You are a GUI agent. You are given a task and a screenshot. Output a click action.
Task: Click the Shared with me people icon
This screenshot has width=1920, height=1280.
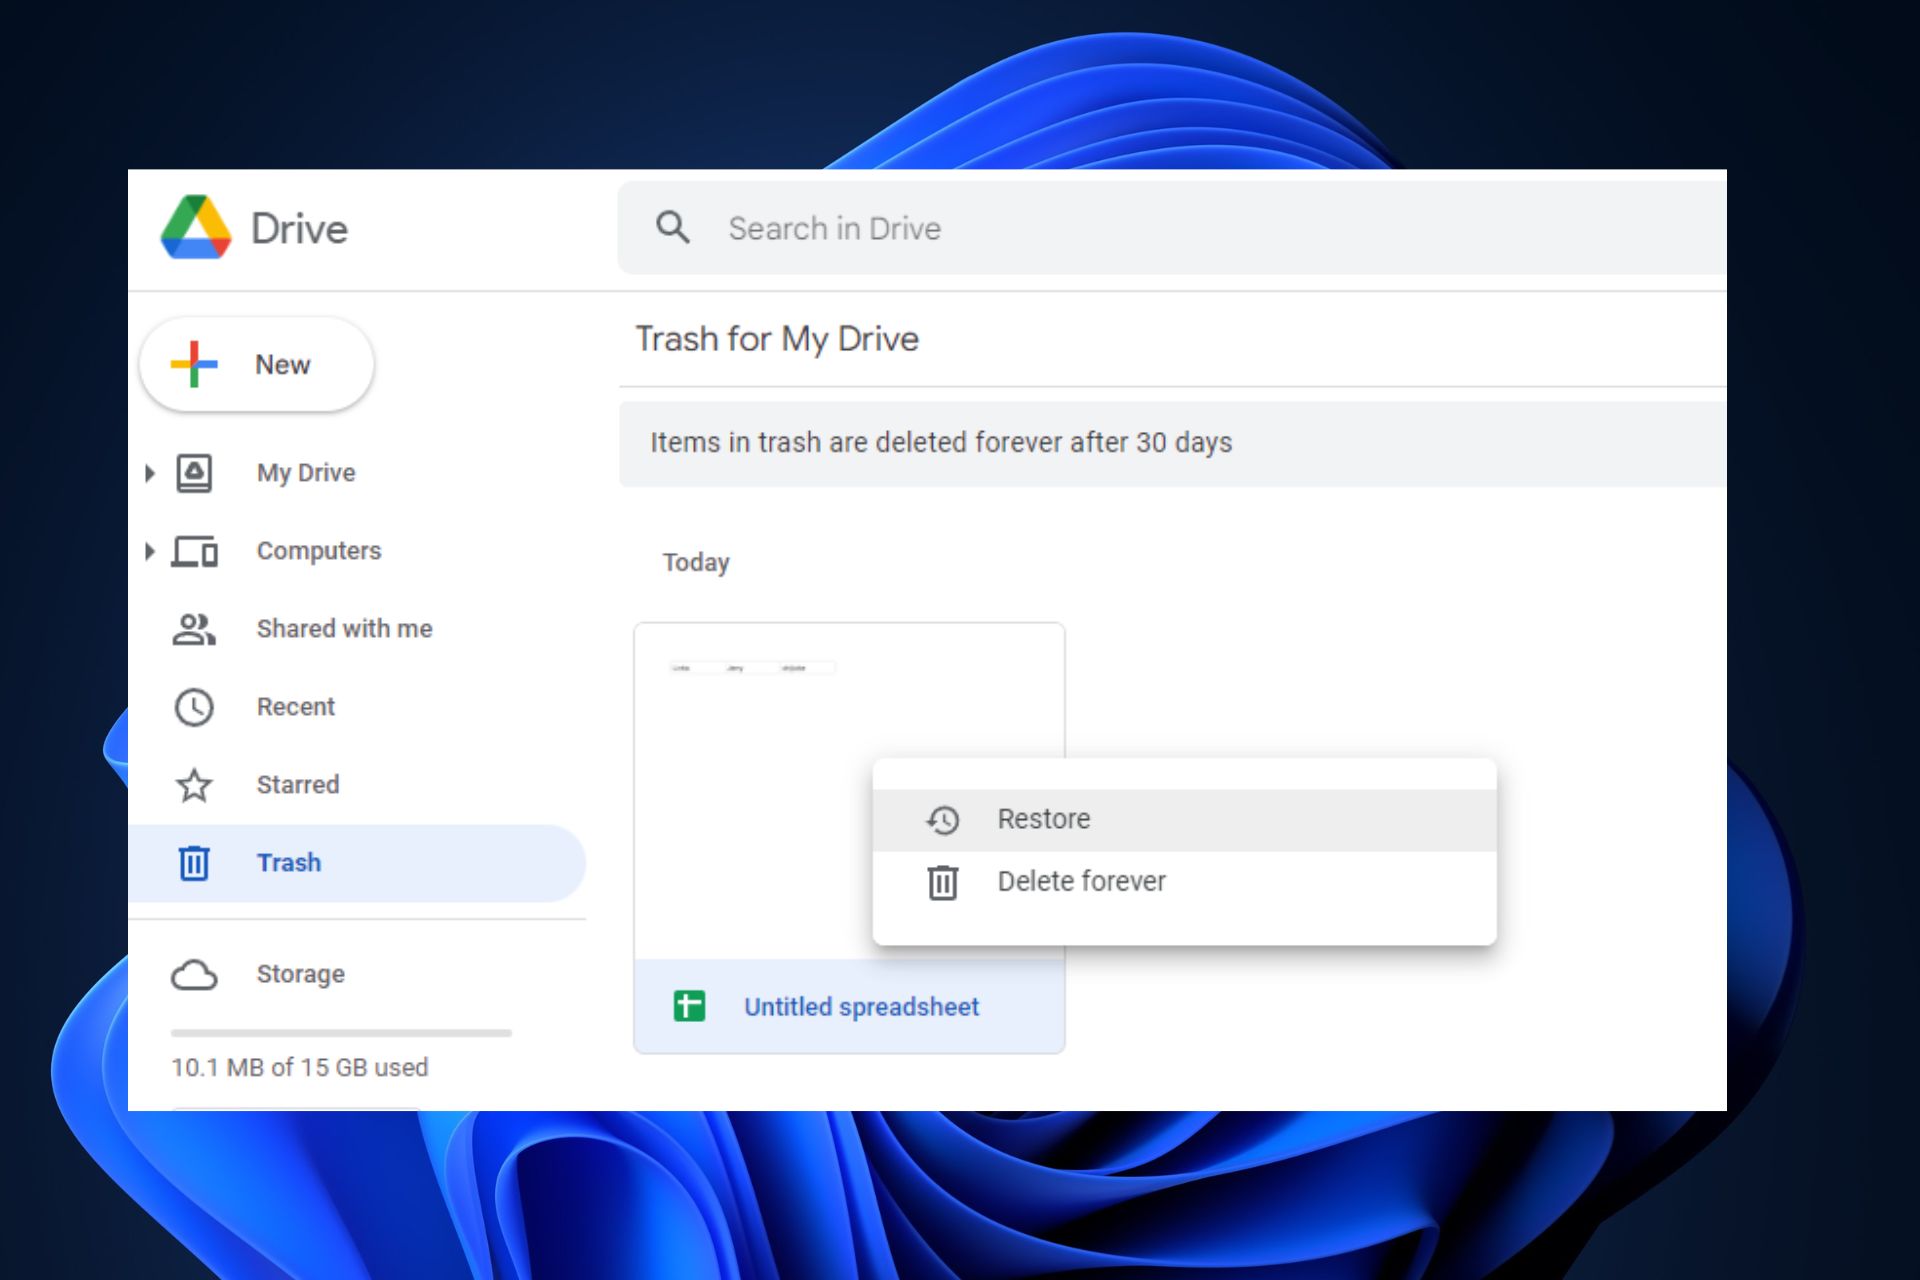pos(193,629)
